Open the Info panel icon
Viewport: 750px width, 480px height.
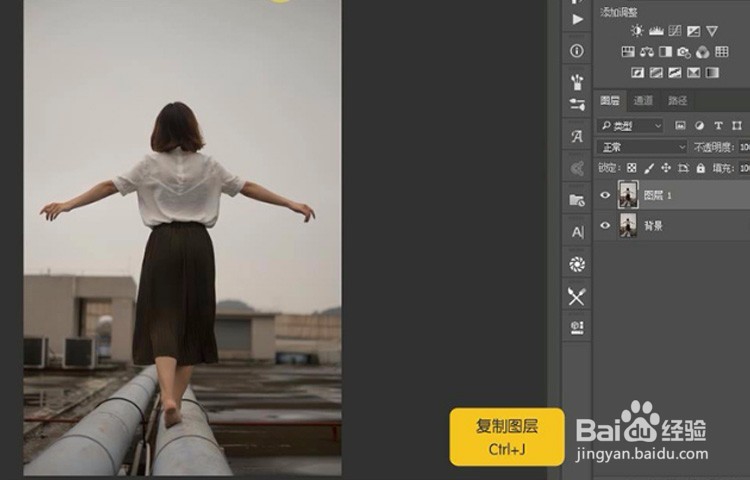577,51
